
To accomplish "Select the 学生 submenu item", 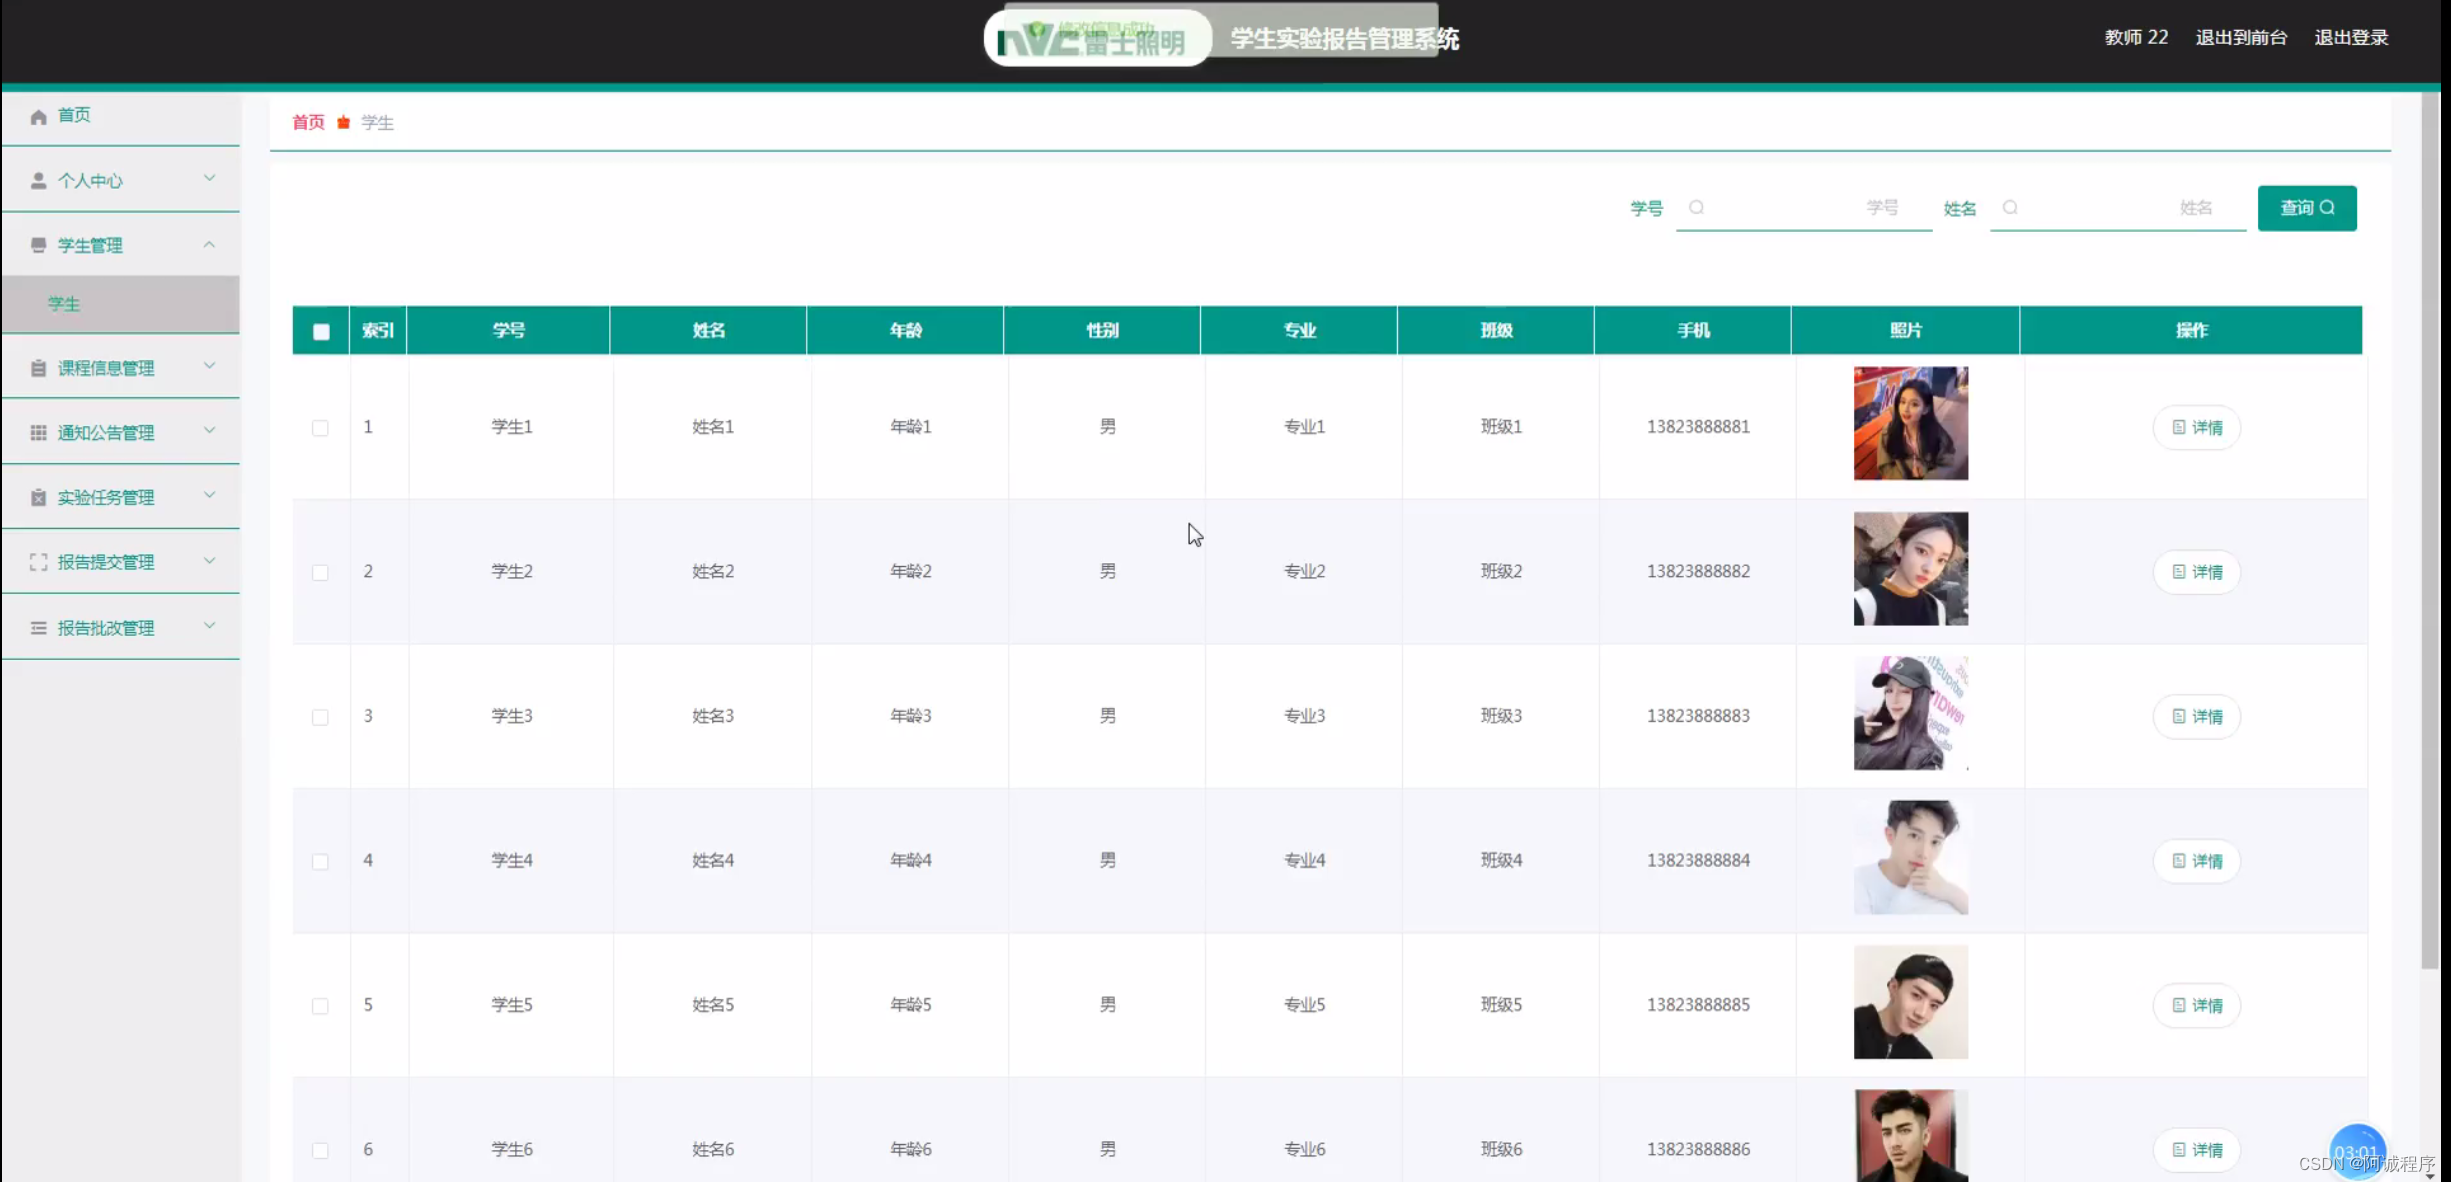I will [64, 304].
